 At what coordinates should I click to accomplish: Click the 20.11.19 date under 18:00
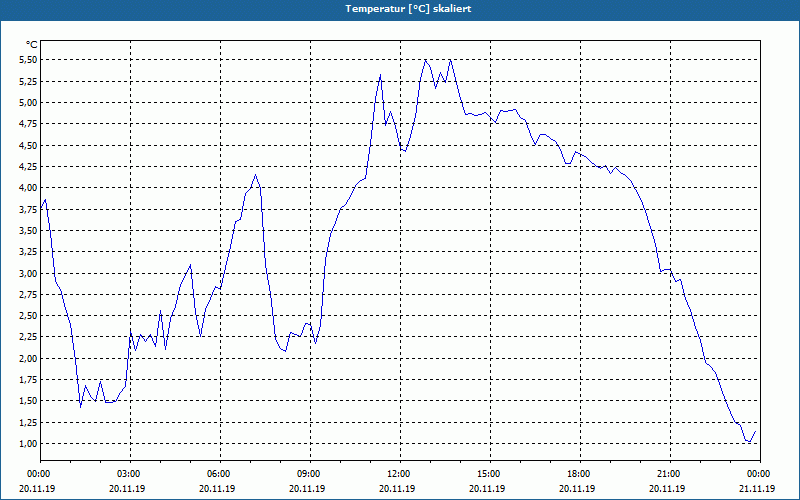(x=577, y=488)
